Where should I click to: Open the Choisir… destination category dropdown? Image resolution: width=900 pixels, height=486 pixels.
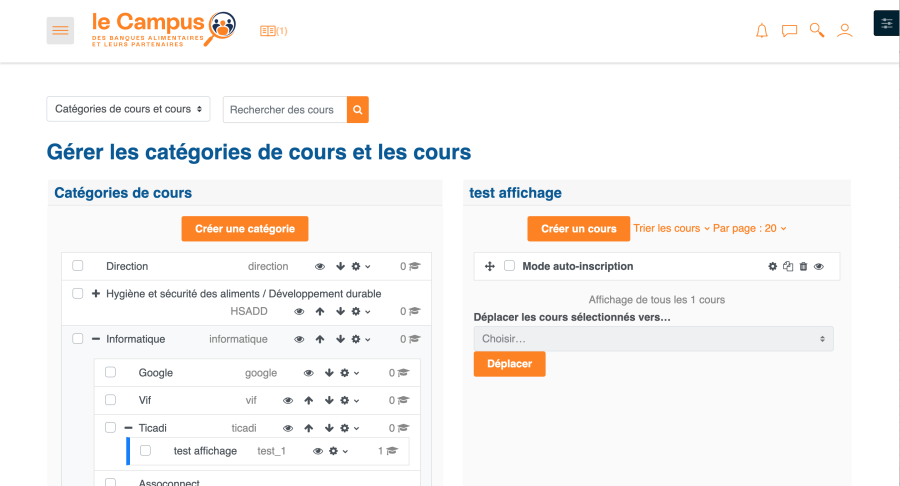click(x=653, y=339)
